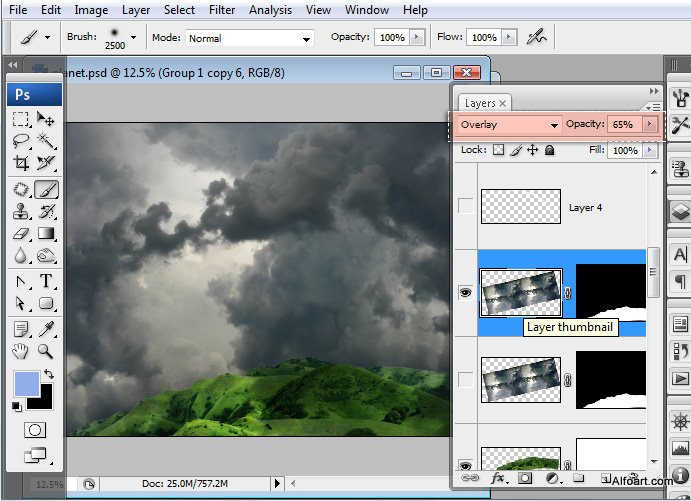Open the brush Mode Normal dropdown
Viewport: 691px width, 501px height.
pos(248,38)
